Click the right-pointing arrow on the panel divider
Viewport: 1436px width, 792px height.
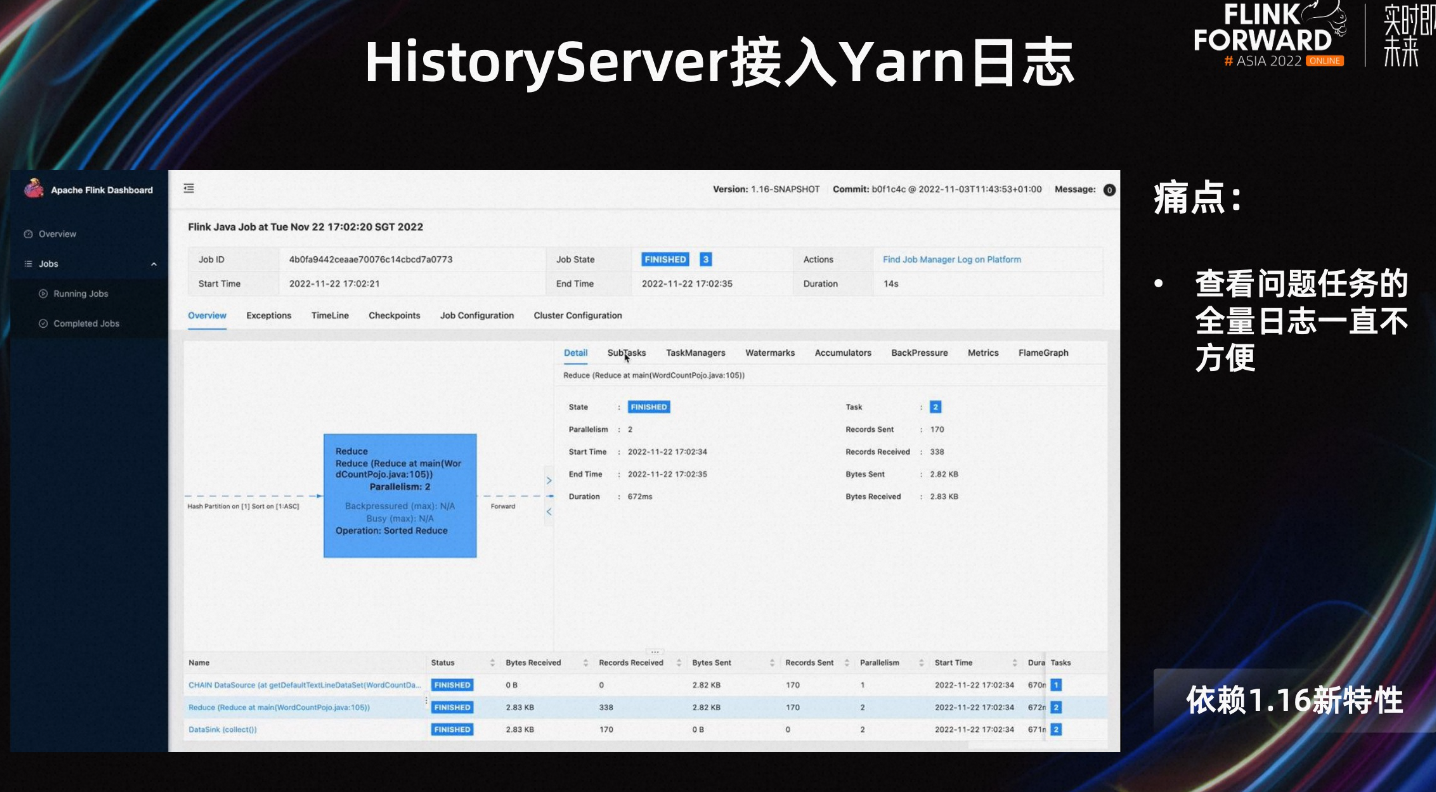548,481
